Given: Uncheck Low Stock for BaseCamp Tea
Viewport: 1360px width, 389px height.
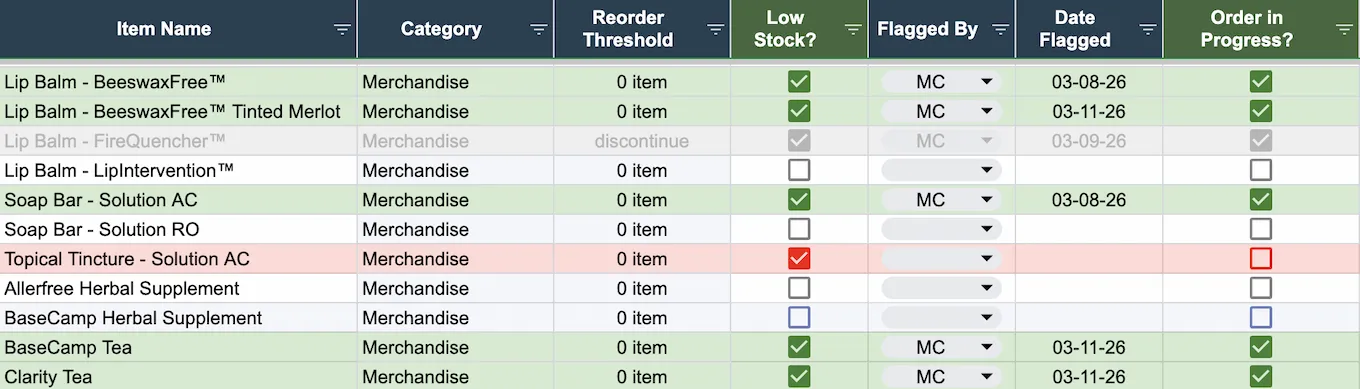Looking at the screenshot, I should coord(799,347).
